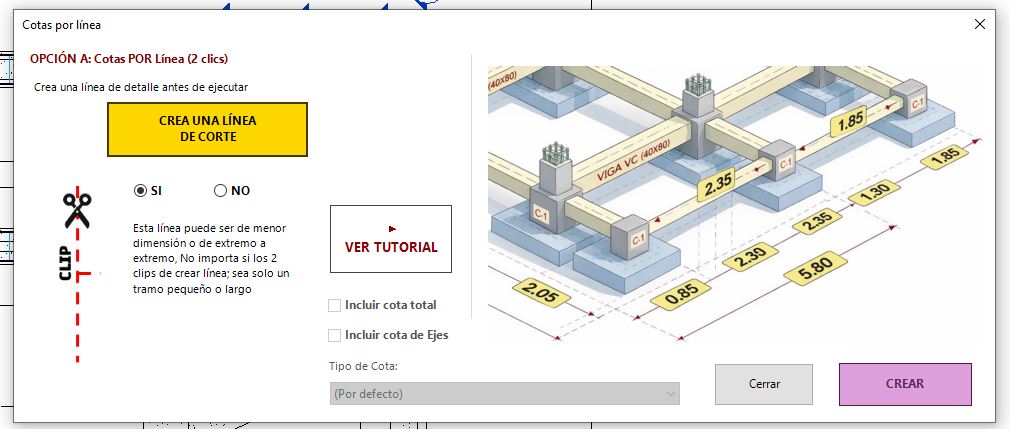Click the 2.05 dimension tag in illustration
Image resolution: width=1010 pixels, height=429 pixels.
pyautogui.click(x=541, y=294)
